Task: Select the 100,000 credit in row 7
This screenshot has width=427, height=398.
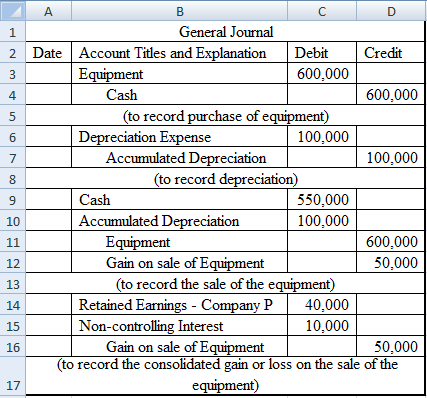Action: point(391,158)
